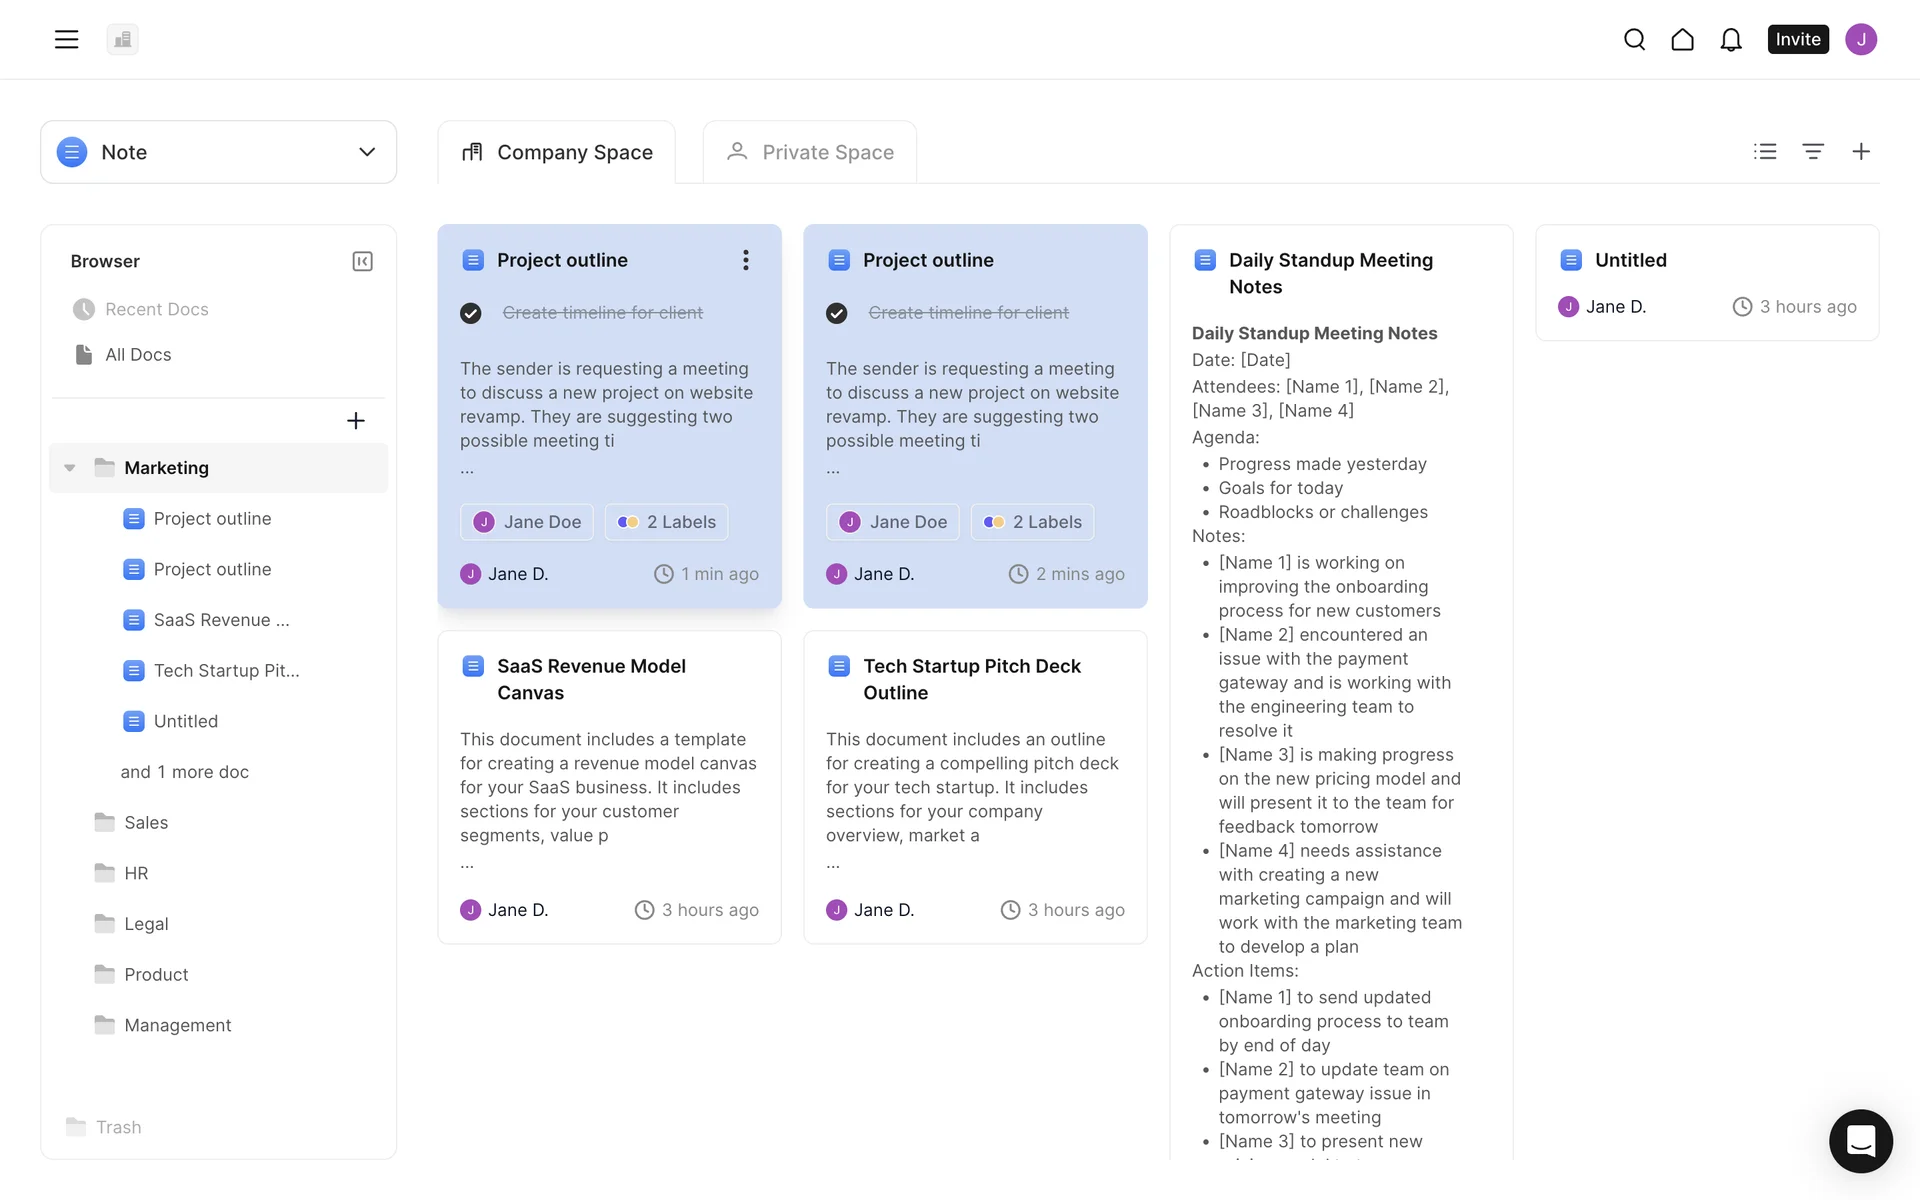Add new doc with top-right plus
This screenshot has height=1200, width=1920.
[x=1861, y=151]
